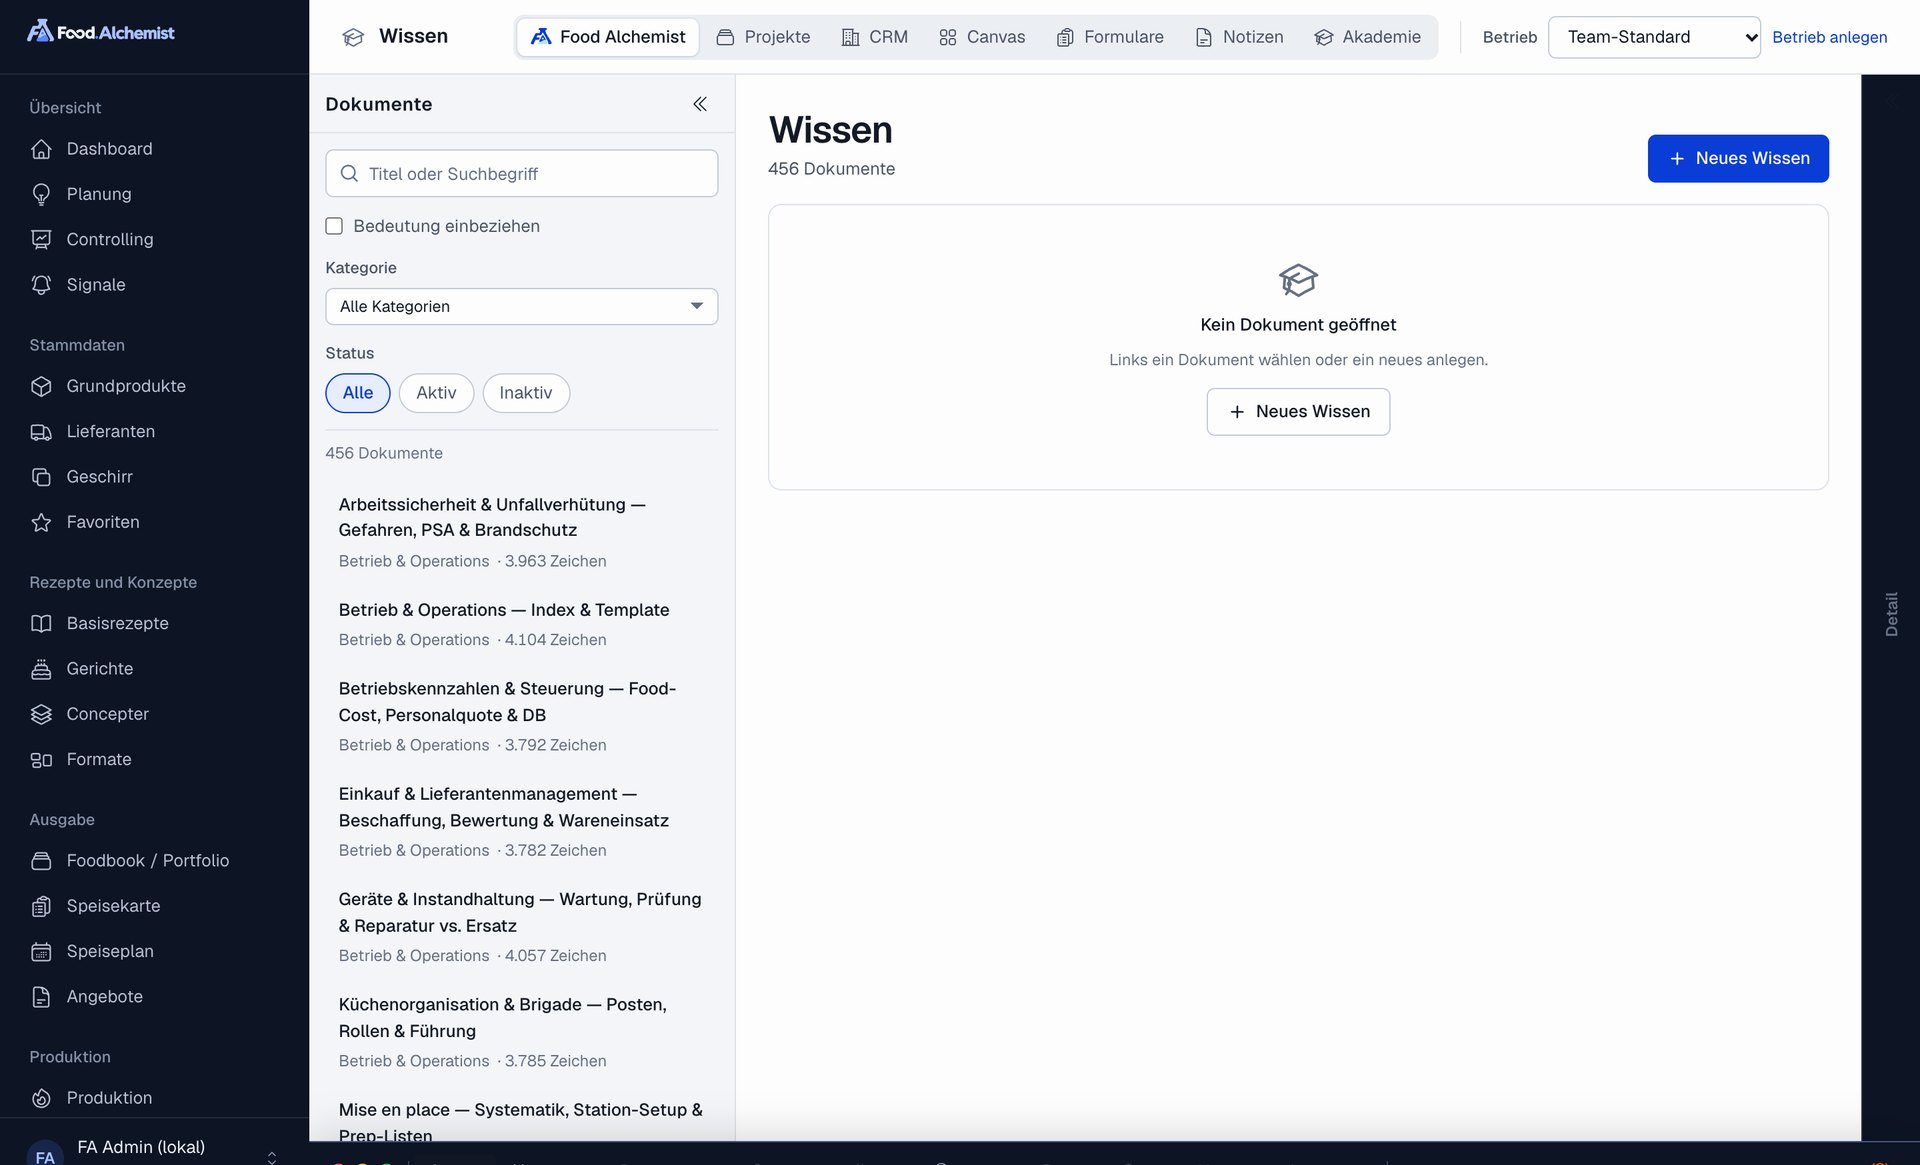This screenshot has width=1920, height=1165.
Task: Open Dashboard from the sidebar
Action: click(x=109, y=149)
